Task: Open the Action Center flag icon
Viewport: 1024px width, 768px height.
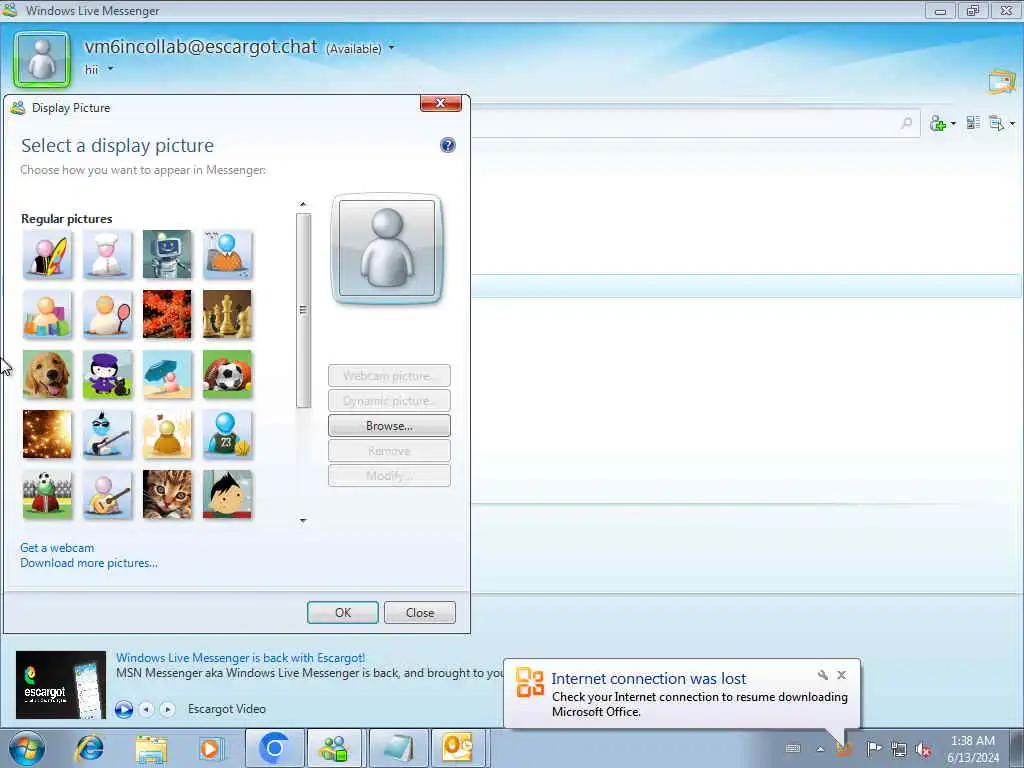Action: click(x=874, y=748)
